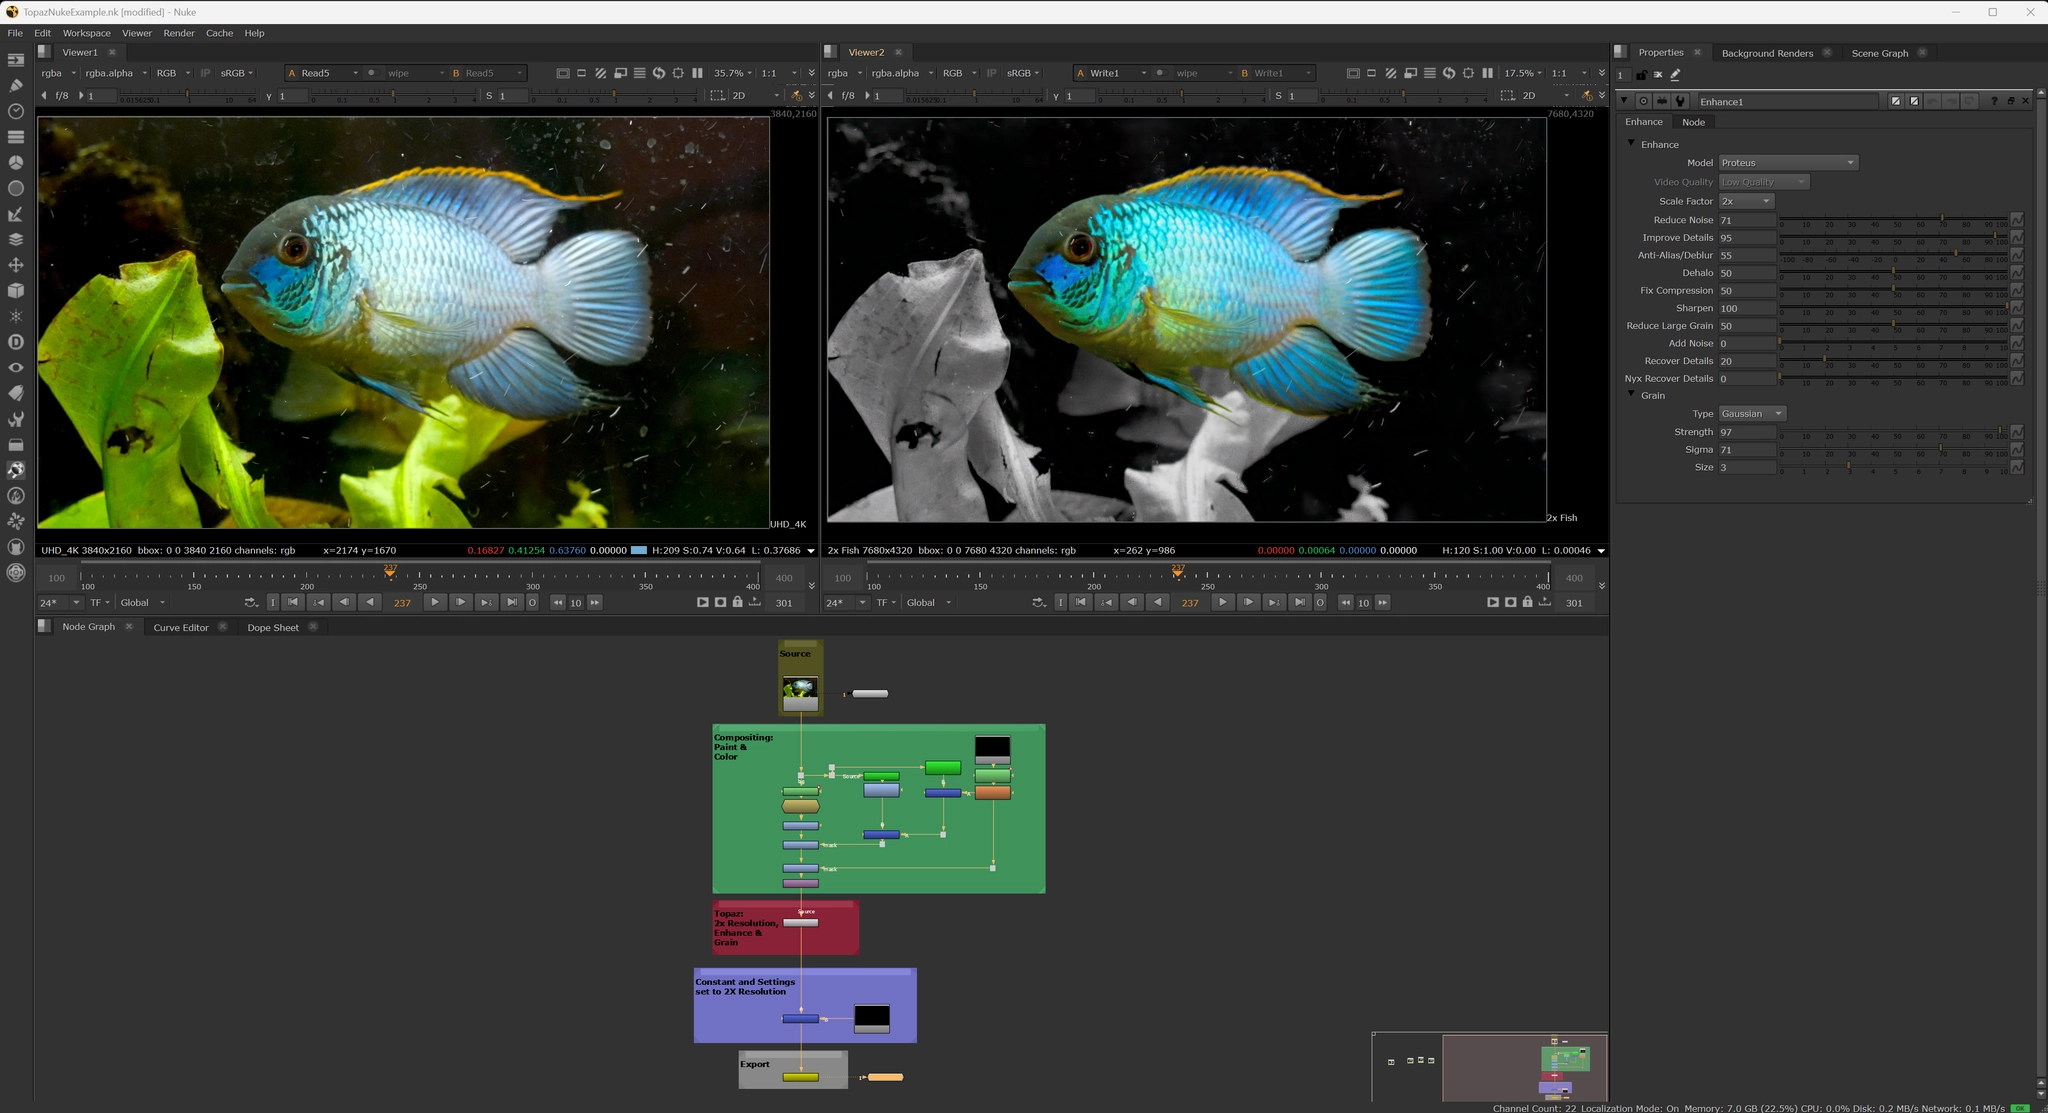Open the animation curve button for Reduce Noise
This screenshot has height=1113, width=2048.
point(2017,220)
